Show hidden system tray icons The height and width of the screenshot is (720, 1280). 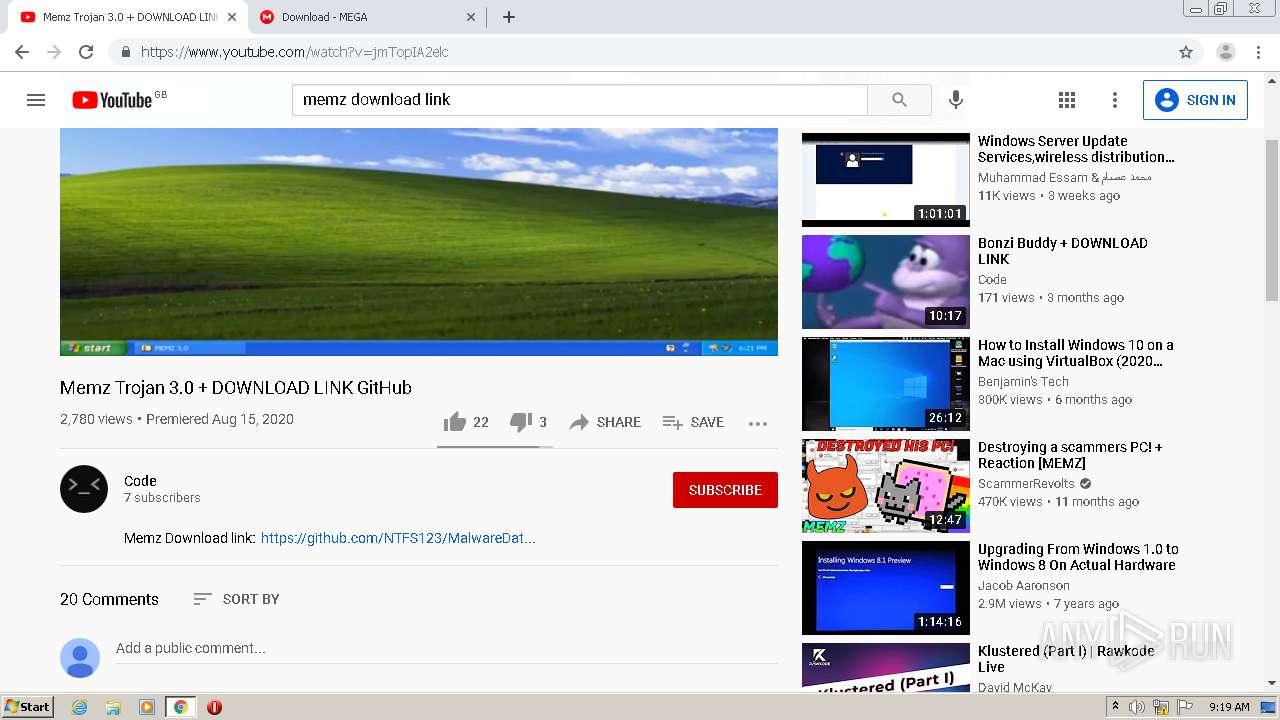pos(1115,707)
